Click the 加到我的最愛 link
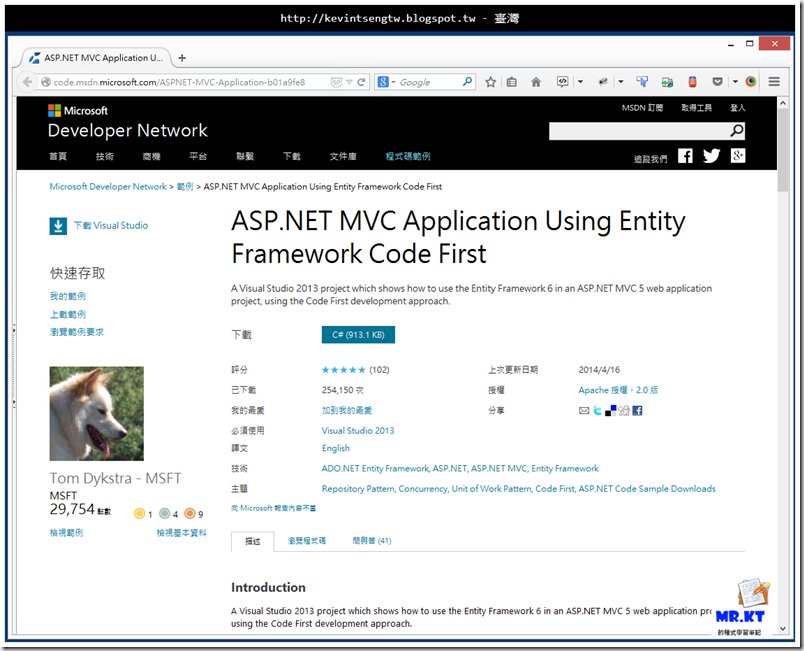The image size is (804, 651). coord(347,411)
